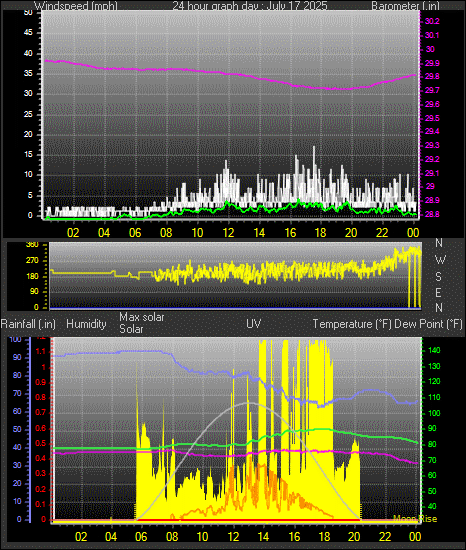Screen dimensions: 466x550
Task: Click the 29.3 value on the barometer axis
Action: click(432, 145)
